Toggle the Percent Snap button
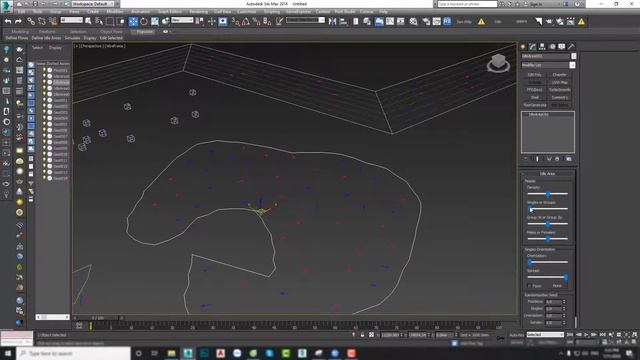The height and width of the screenshot is (360, 640). coord(256,21)
